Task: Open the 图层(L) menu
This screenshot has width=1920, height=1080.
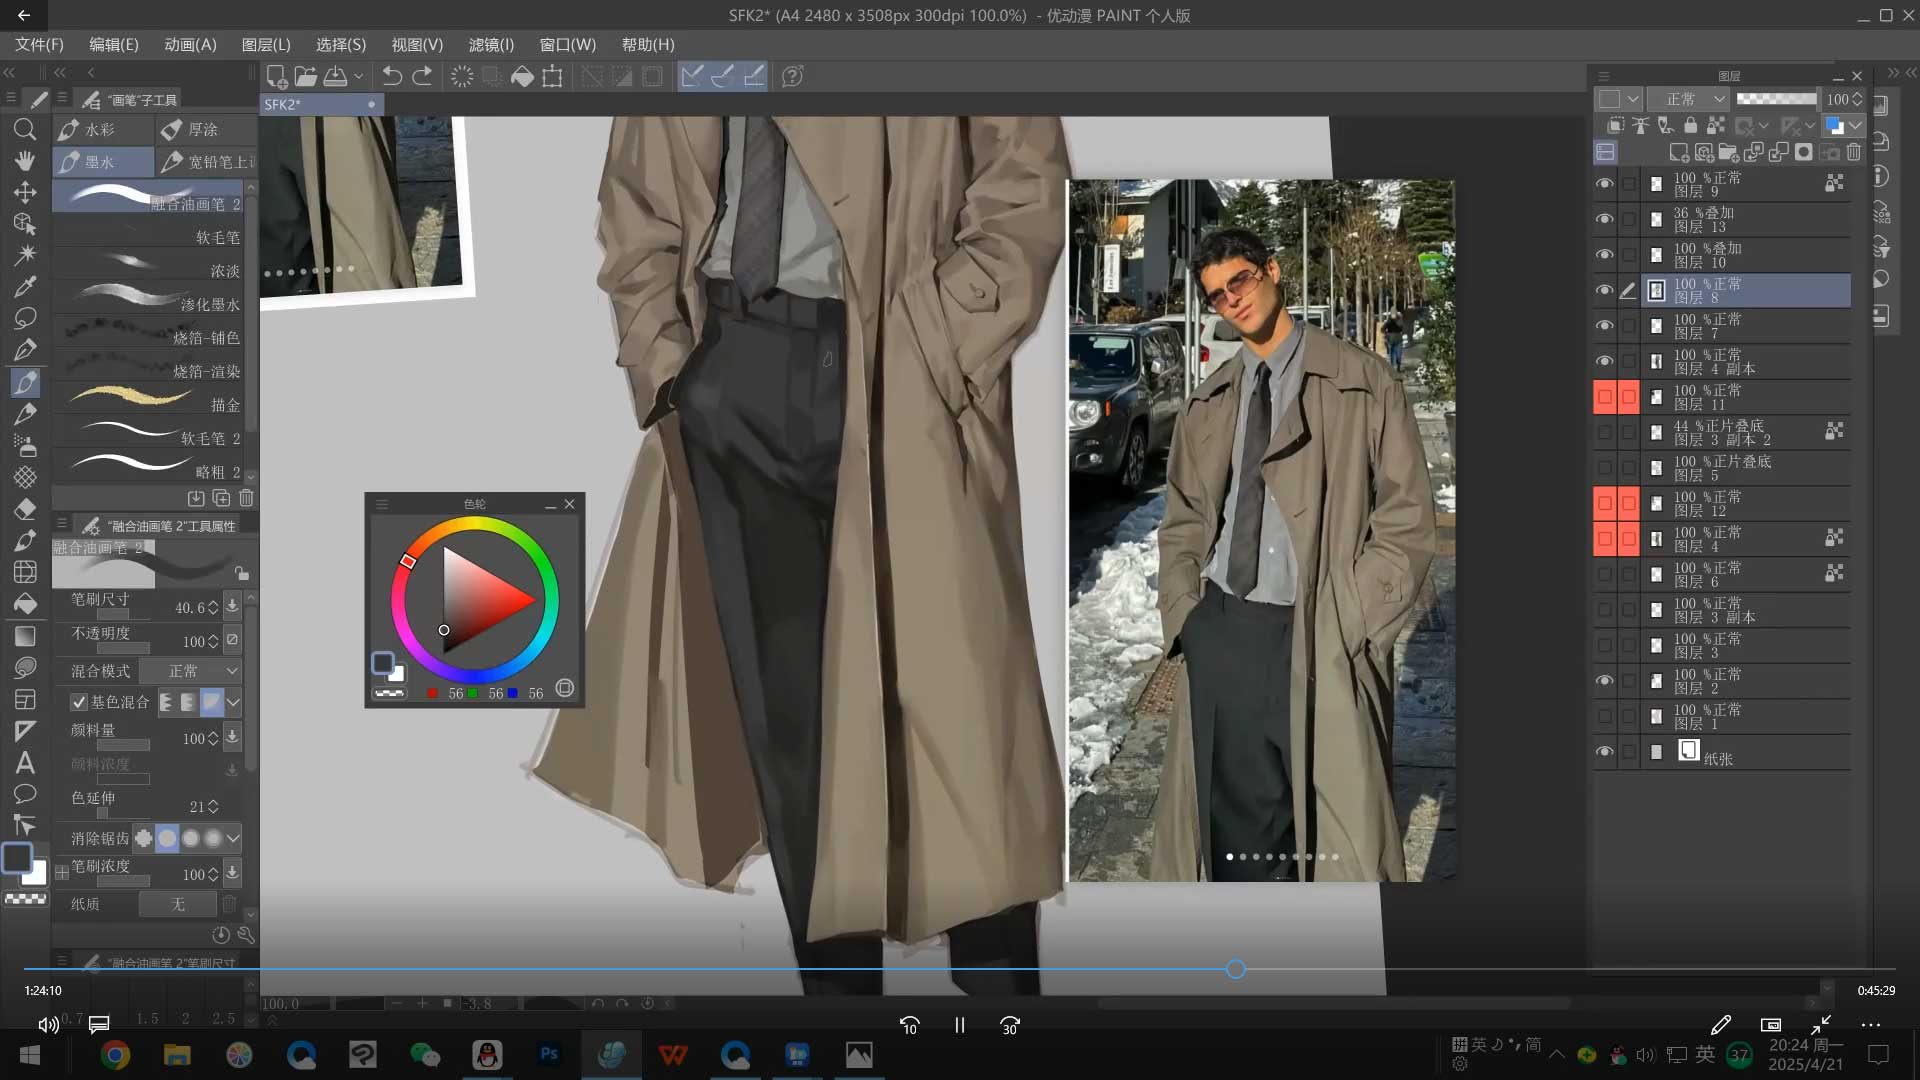Action: pyautogui.click(x=266, y=45)
